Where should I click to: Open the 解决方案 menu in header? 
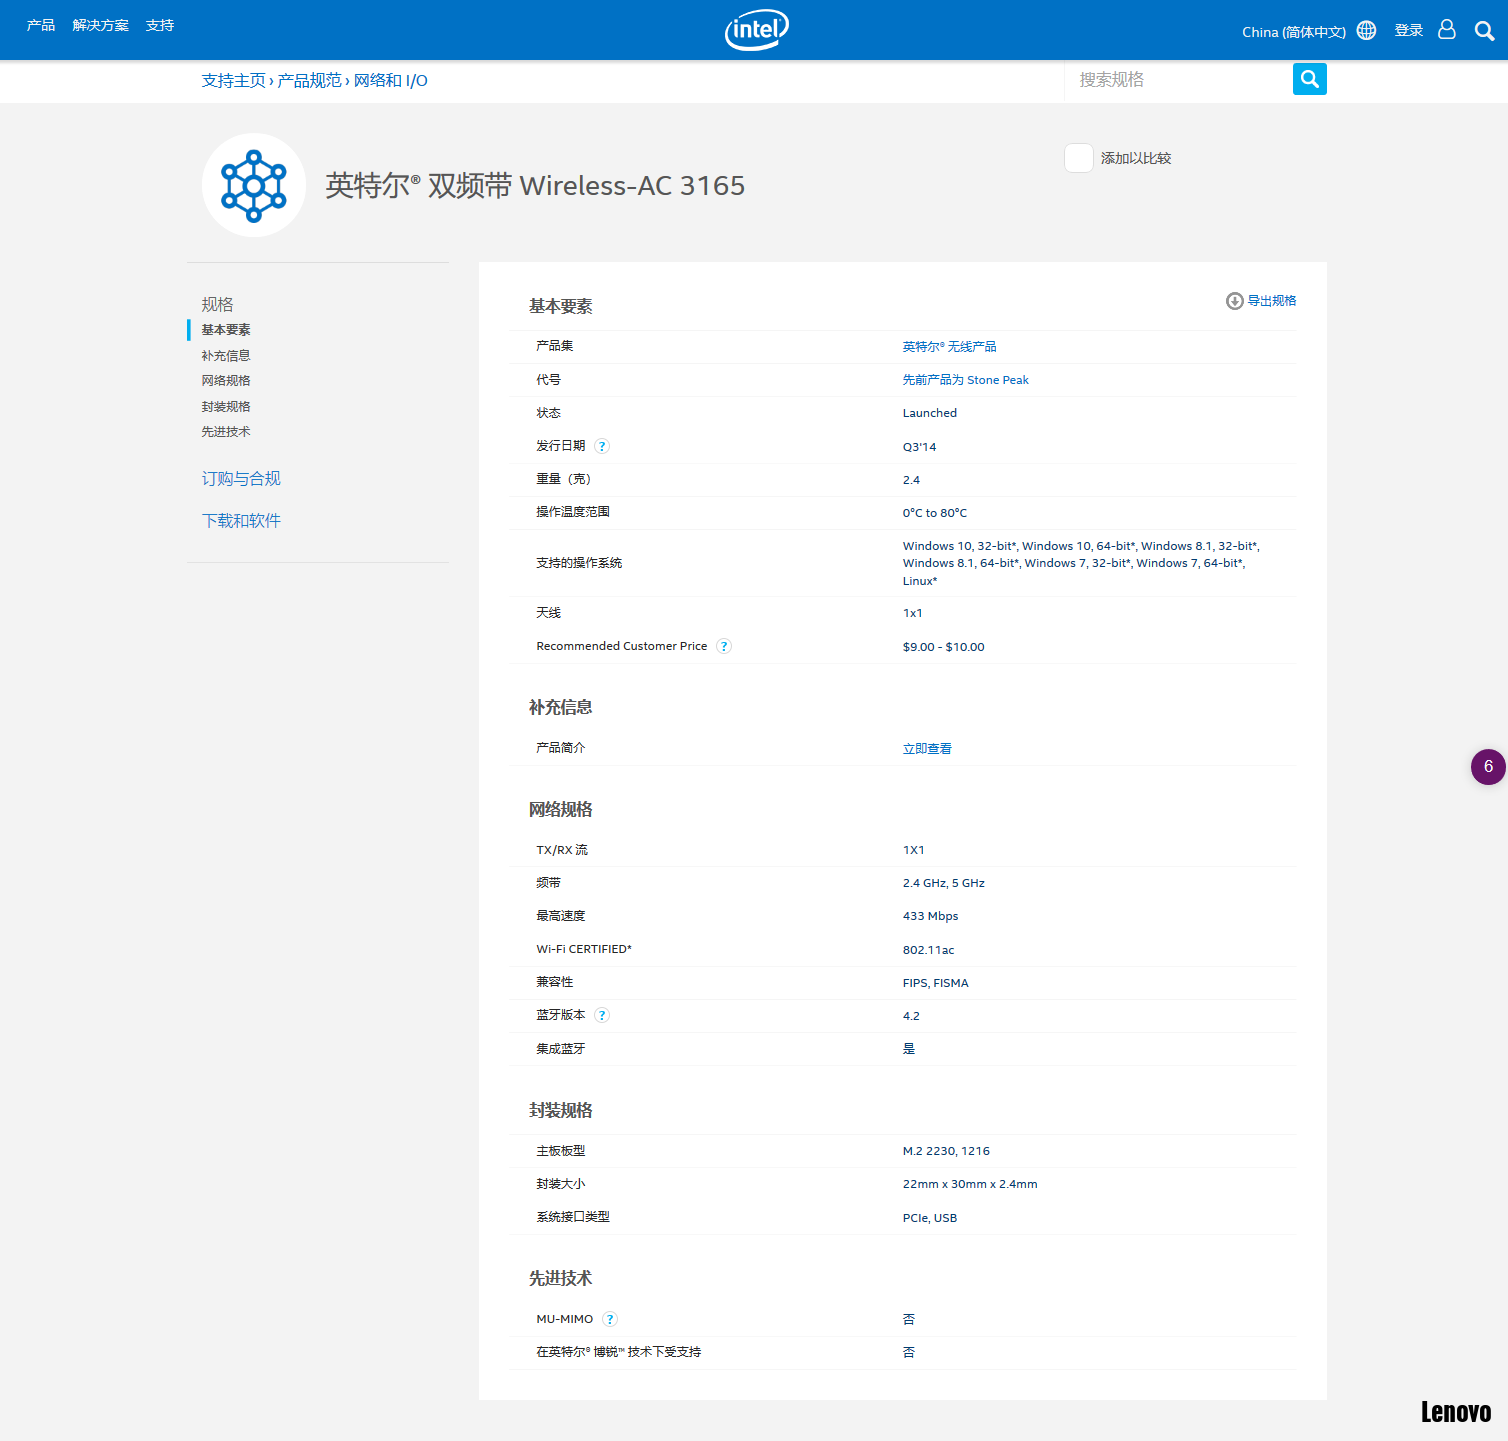pos(101,25)
